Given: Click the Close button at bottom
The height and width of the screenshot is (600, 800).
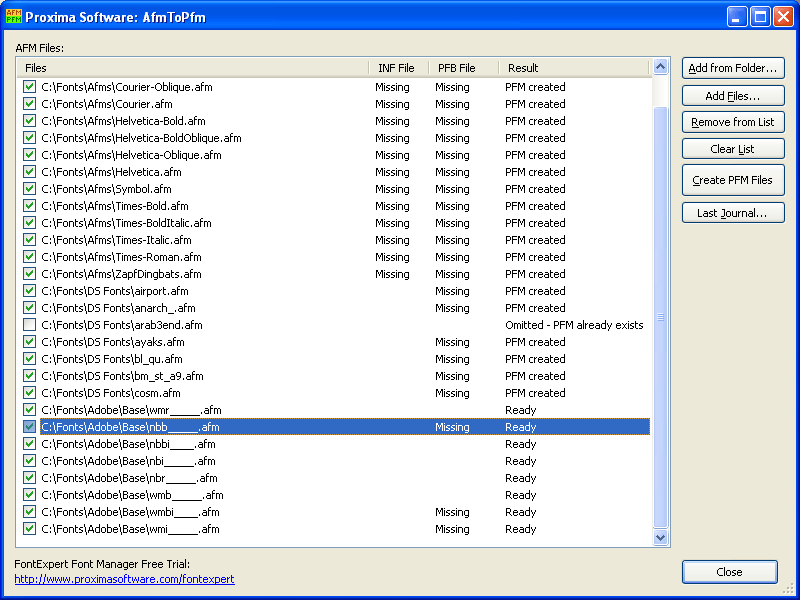Looking at the screenshot, I should tap(730, 572).
